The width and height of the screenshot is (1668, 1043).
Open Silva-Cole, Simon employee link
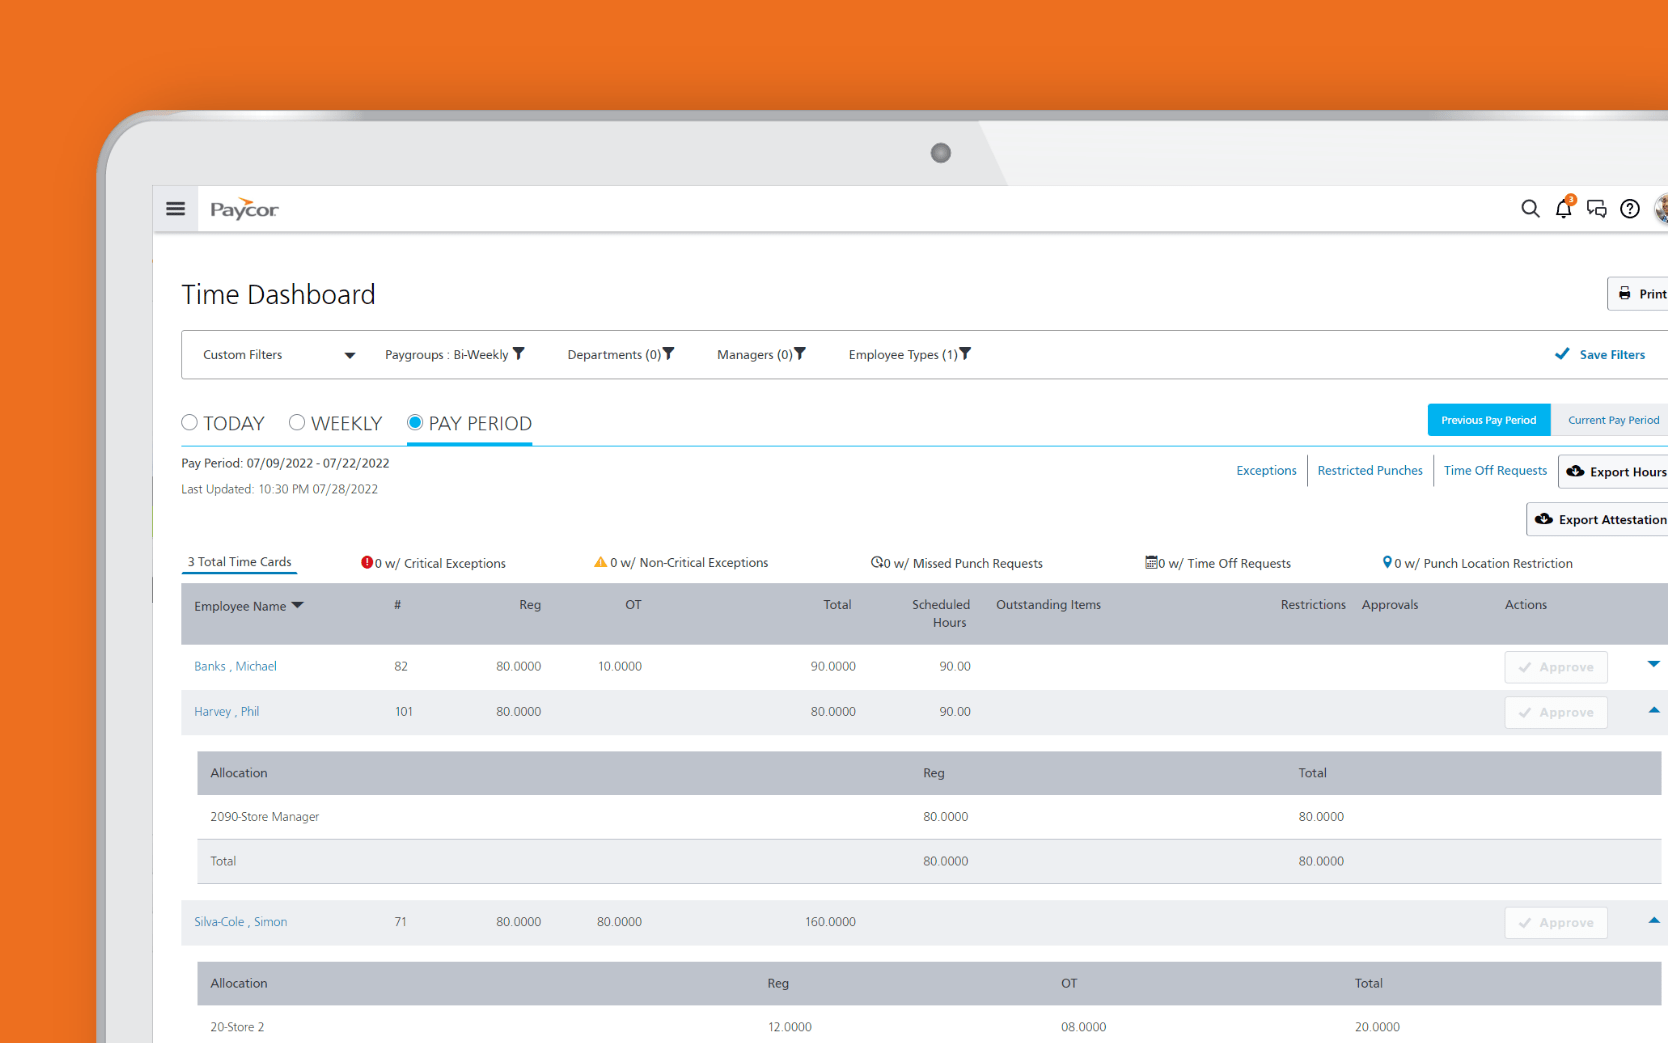240,922
